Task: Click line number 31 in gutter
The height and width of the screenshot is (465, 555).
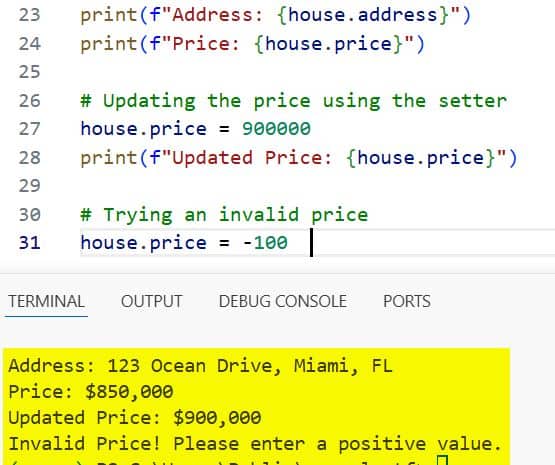Action: (29, 243)
